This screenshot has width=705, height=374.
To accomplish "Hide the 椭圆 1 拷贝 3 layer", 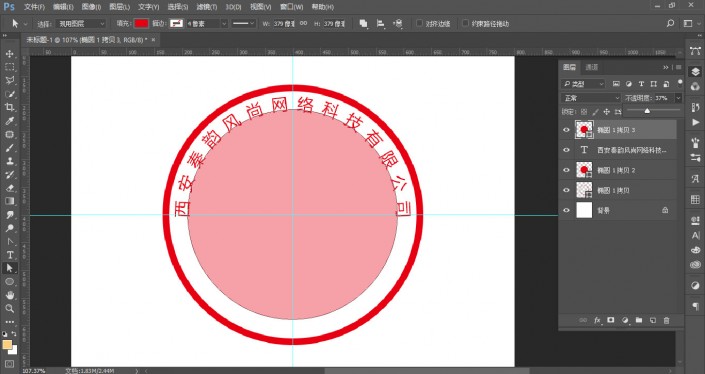I will pyautogui.click(x=567, y=130).
